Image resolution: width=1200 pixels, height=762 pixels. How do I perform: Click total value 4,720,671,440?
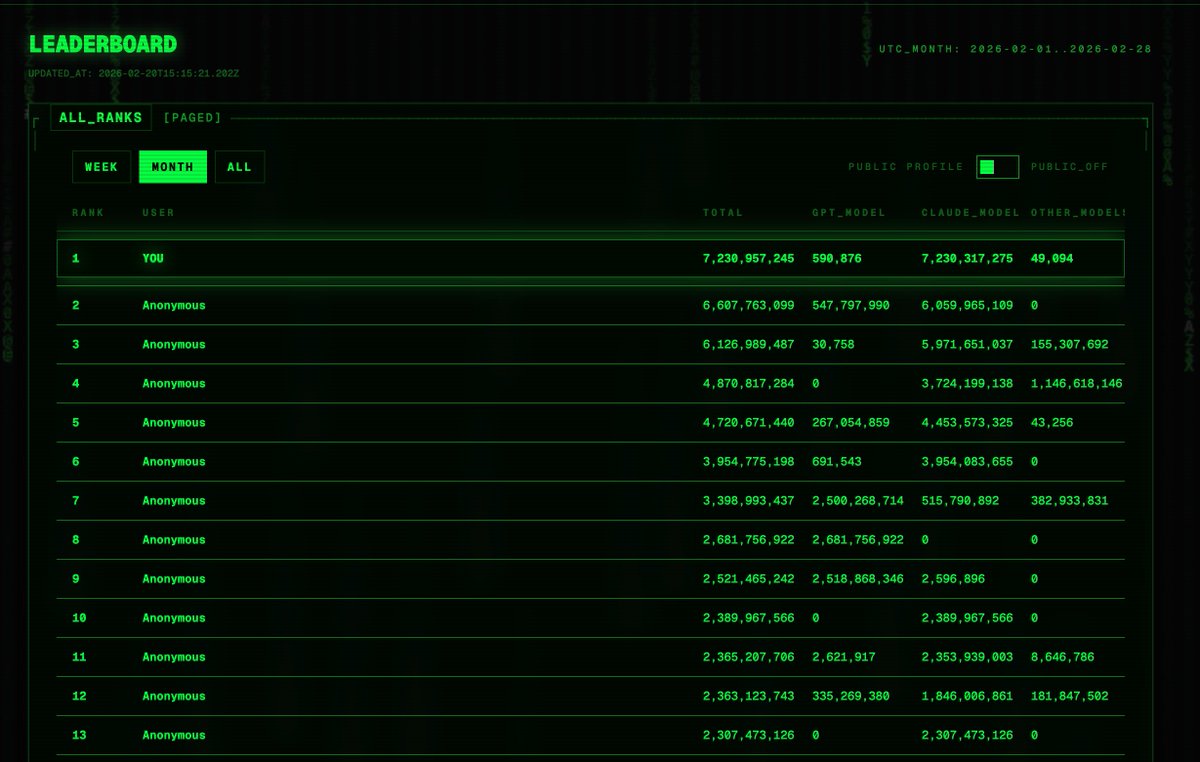pyautogui.click(x=749, y=422)
